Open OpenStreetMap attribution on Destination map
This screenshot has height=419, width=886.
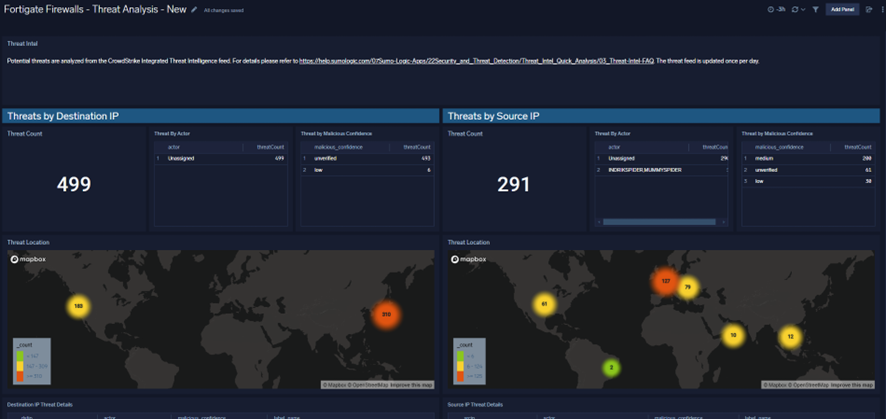click(x=370, y=385)
